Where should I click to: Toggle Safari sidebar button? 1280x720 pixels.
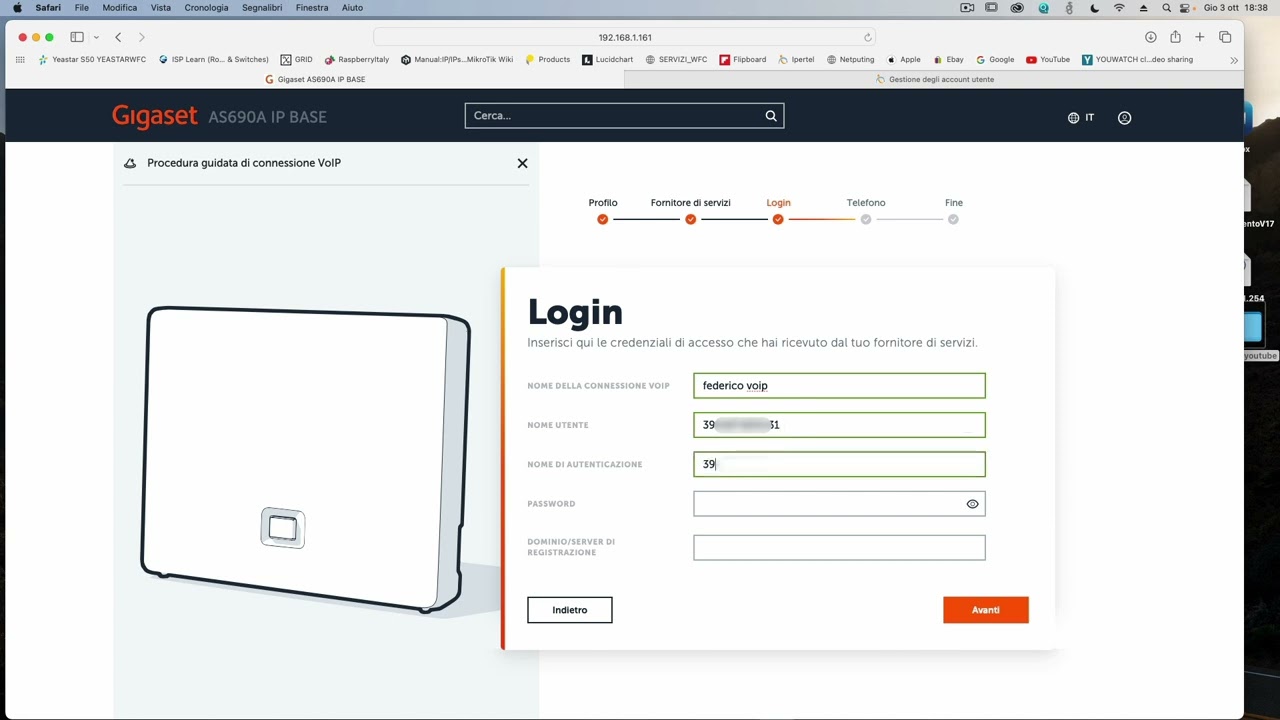[77, 37]
